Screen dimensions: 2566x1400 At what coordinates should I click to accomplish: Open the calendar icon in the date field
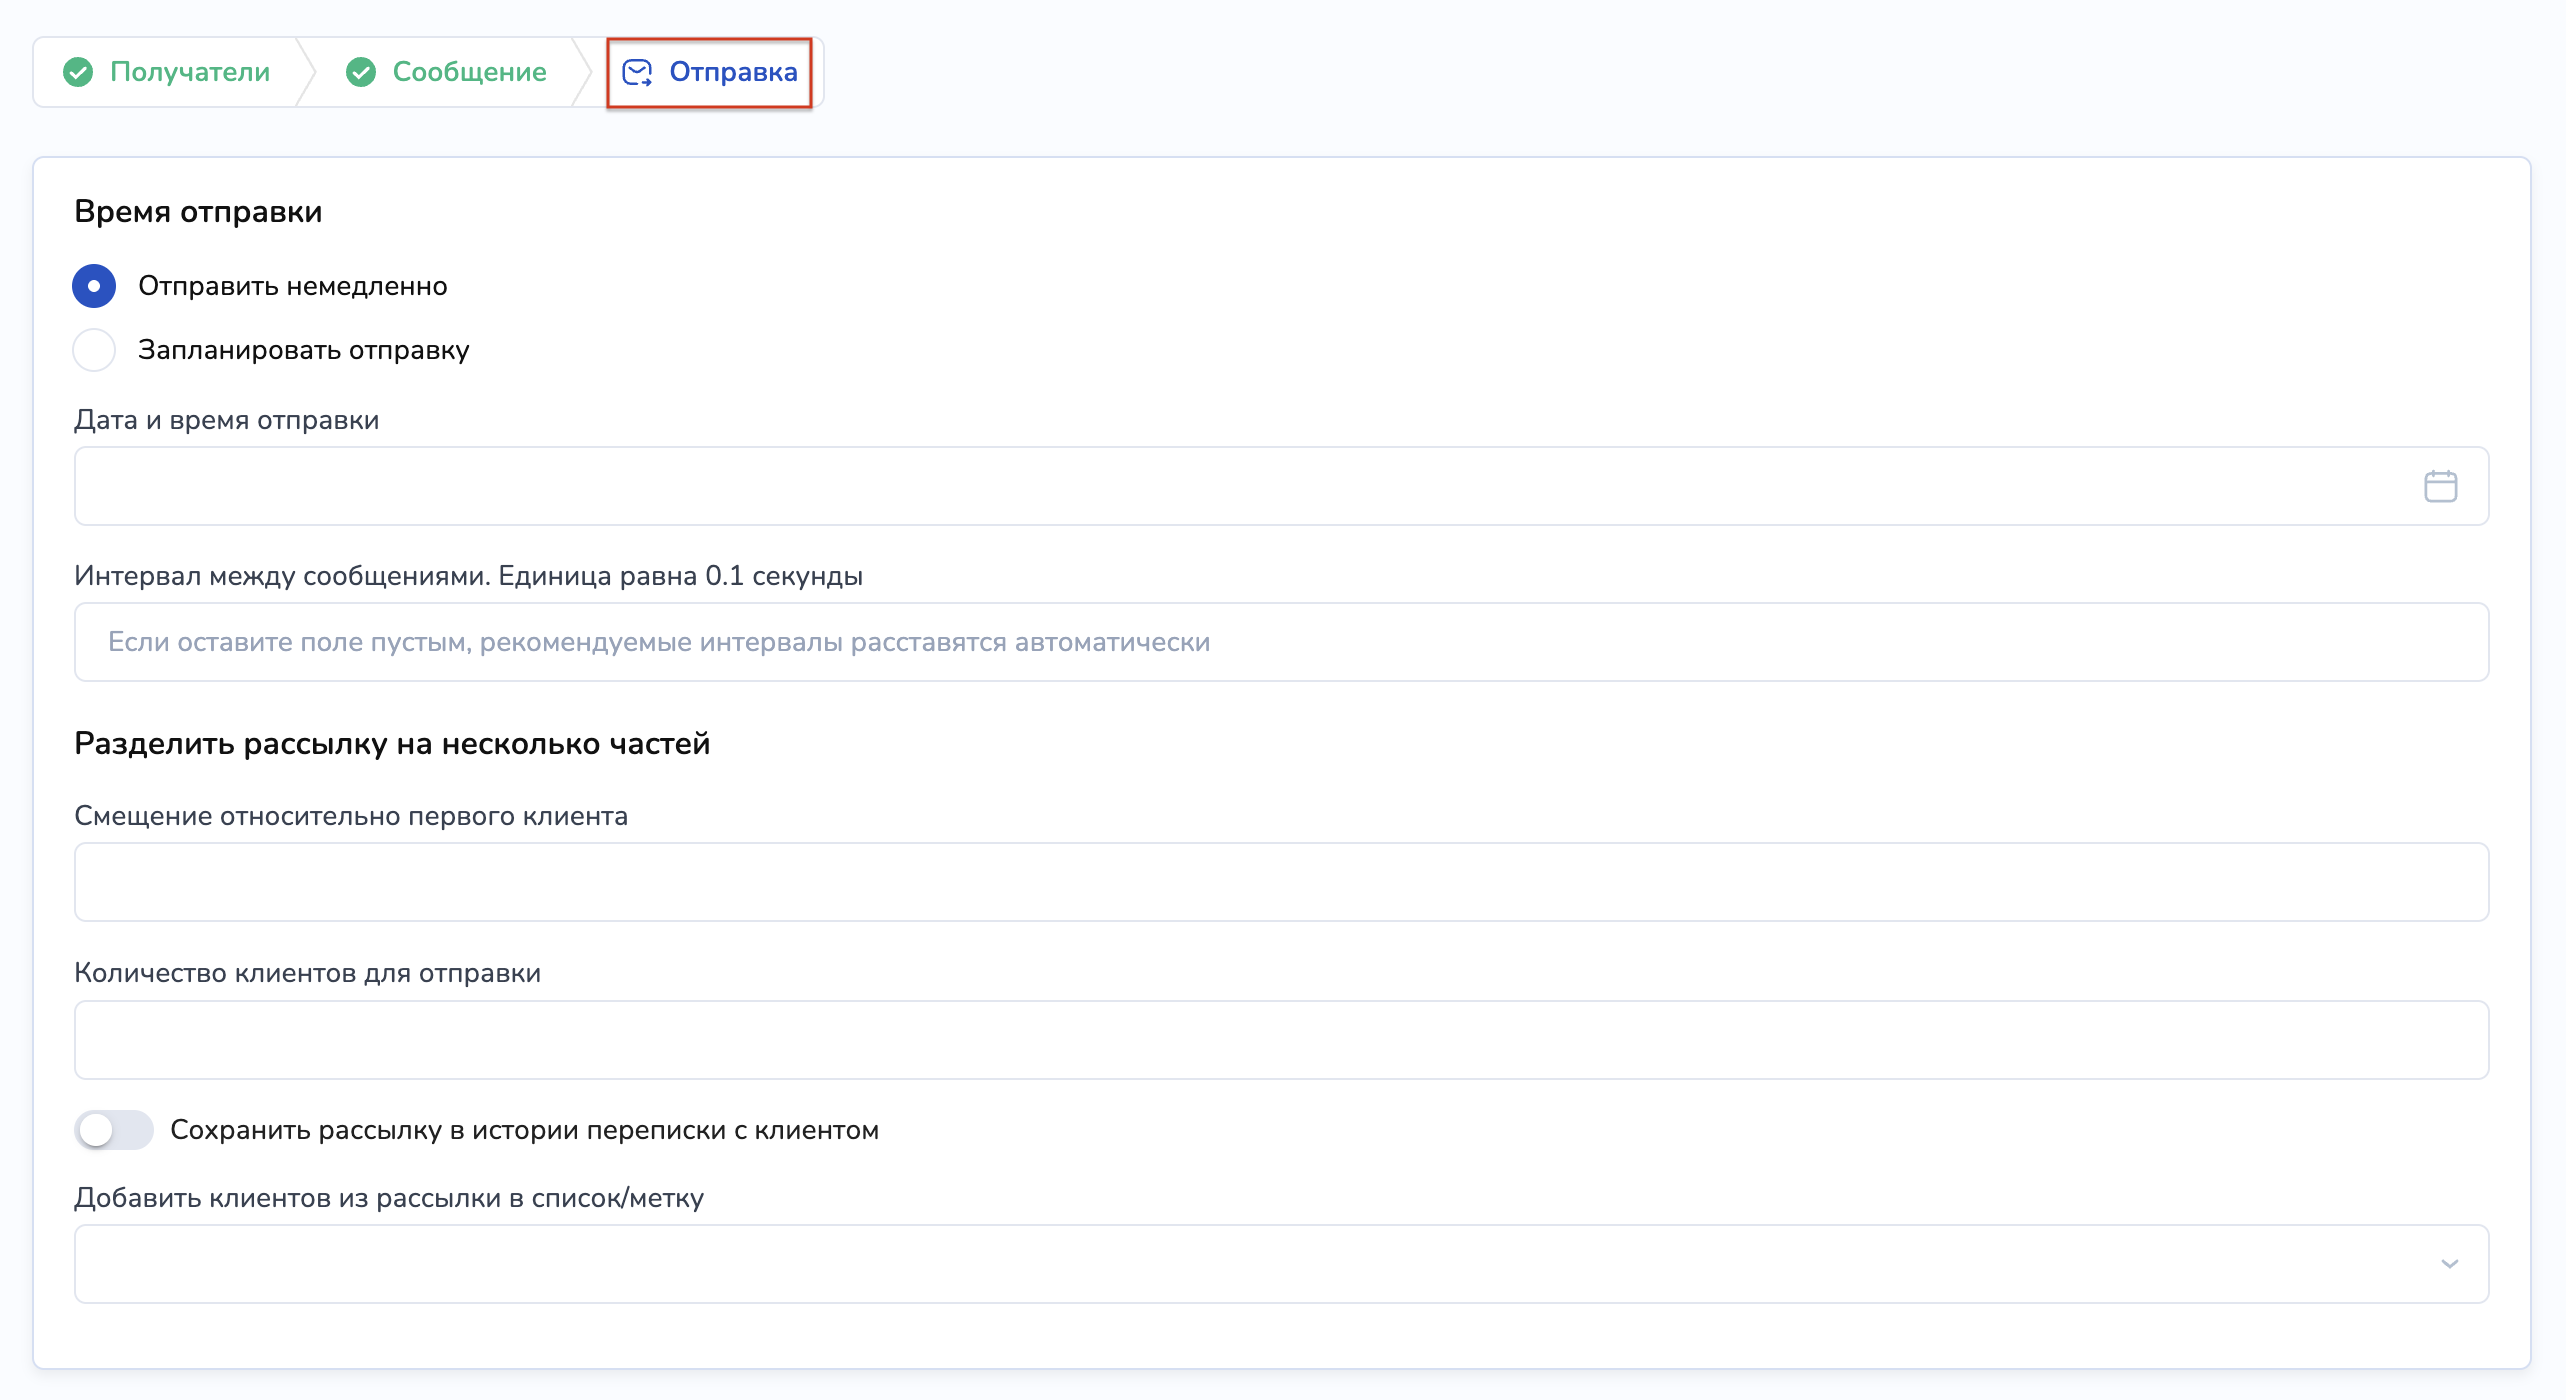(2440, 486)
